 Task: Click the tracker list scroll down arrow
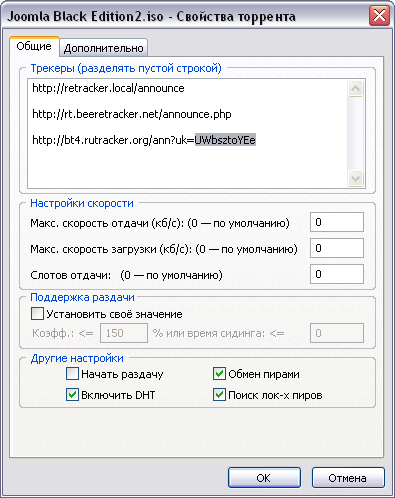[355, 178]
